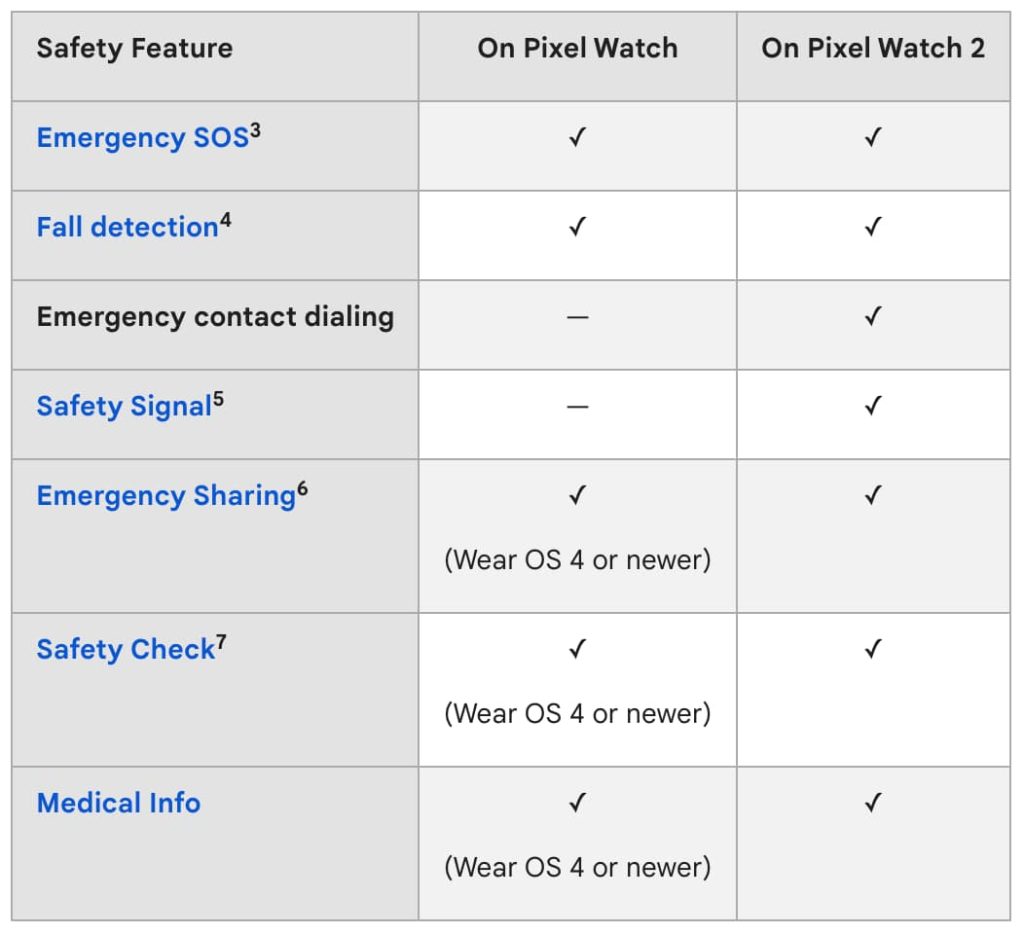The width and height of the screenshot is (1024, 934).
Task: Click the Safety Feature column header
Action: 134,48
